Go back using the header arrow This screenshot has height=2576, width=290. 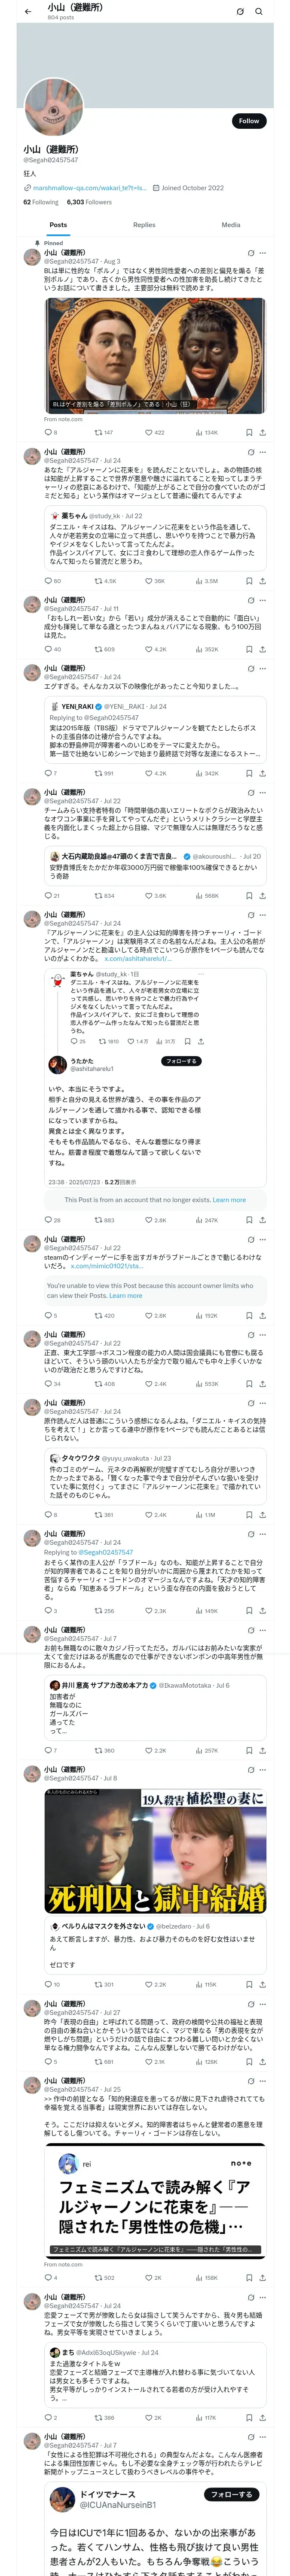coord(28,11)
